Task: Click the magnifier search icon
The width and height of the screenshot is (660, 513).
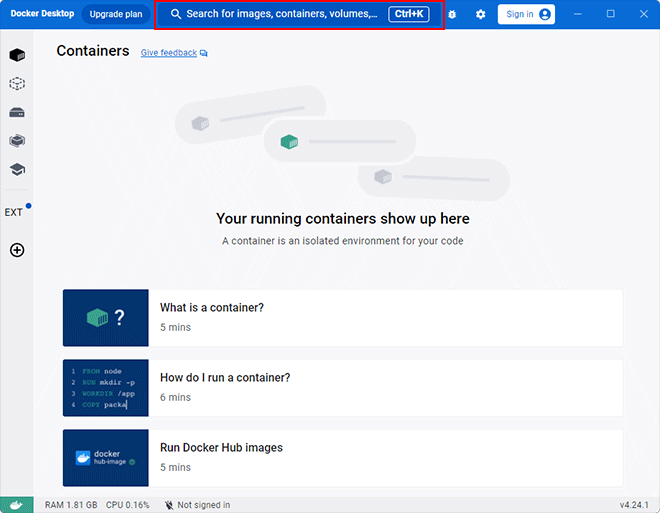Action: pos(176,14)
